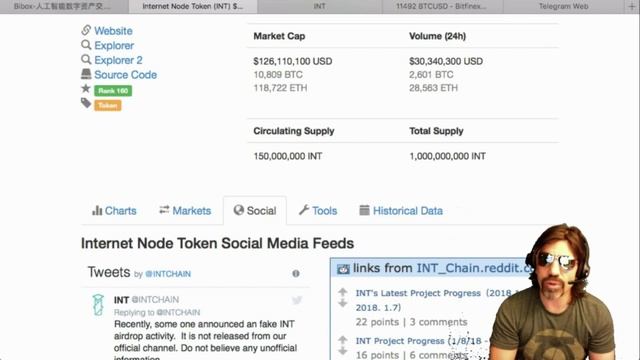
Task: Open the Tools tab
Action: [318, 211]
